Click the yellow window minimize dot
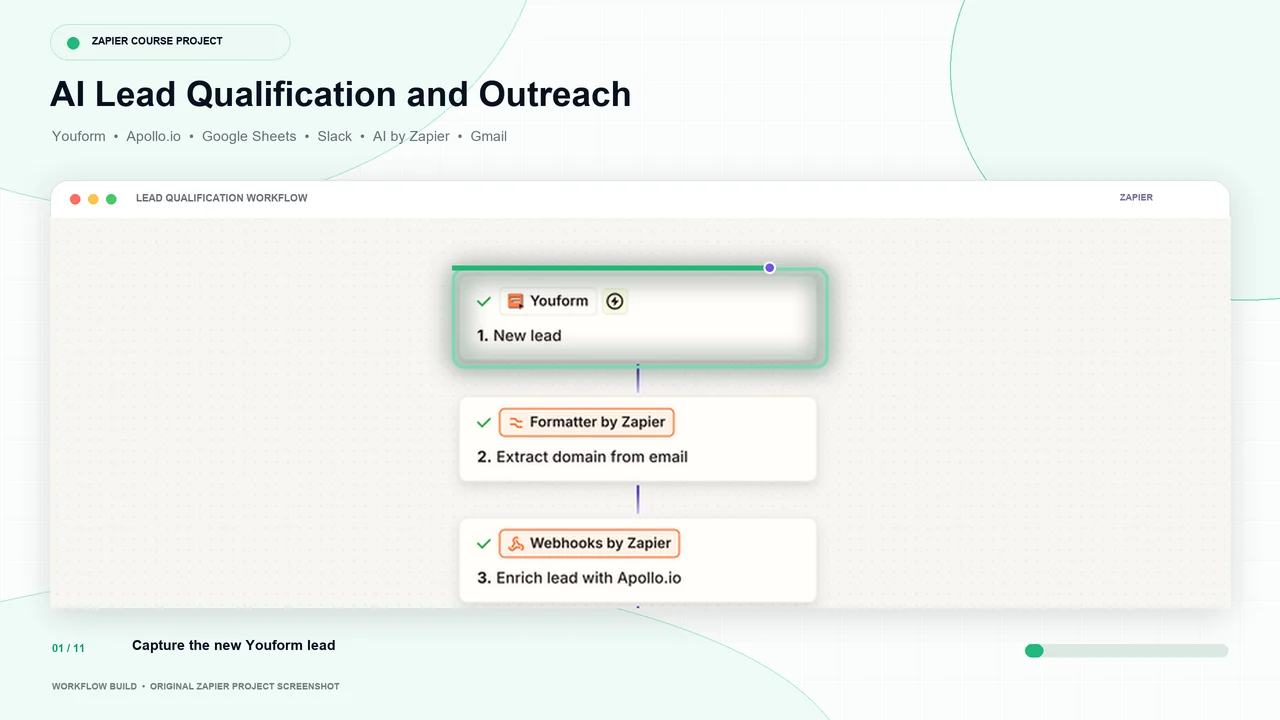 tap(93, 199)
